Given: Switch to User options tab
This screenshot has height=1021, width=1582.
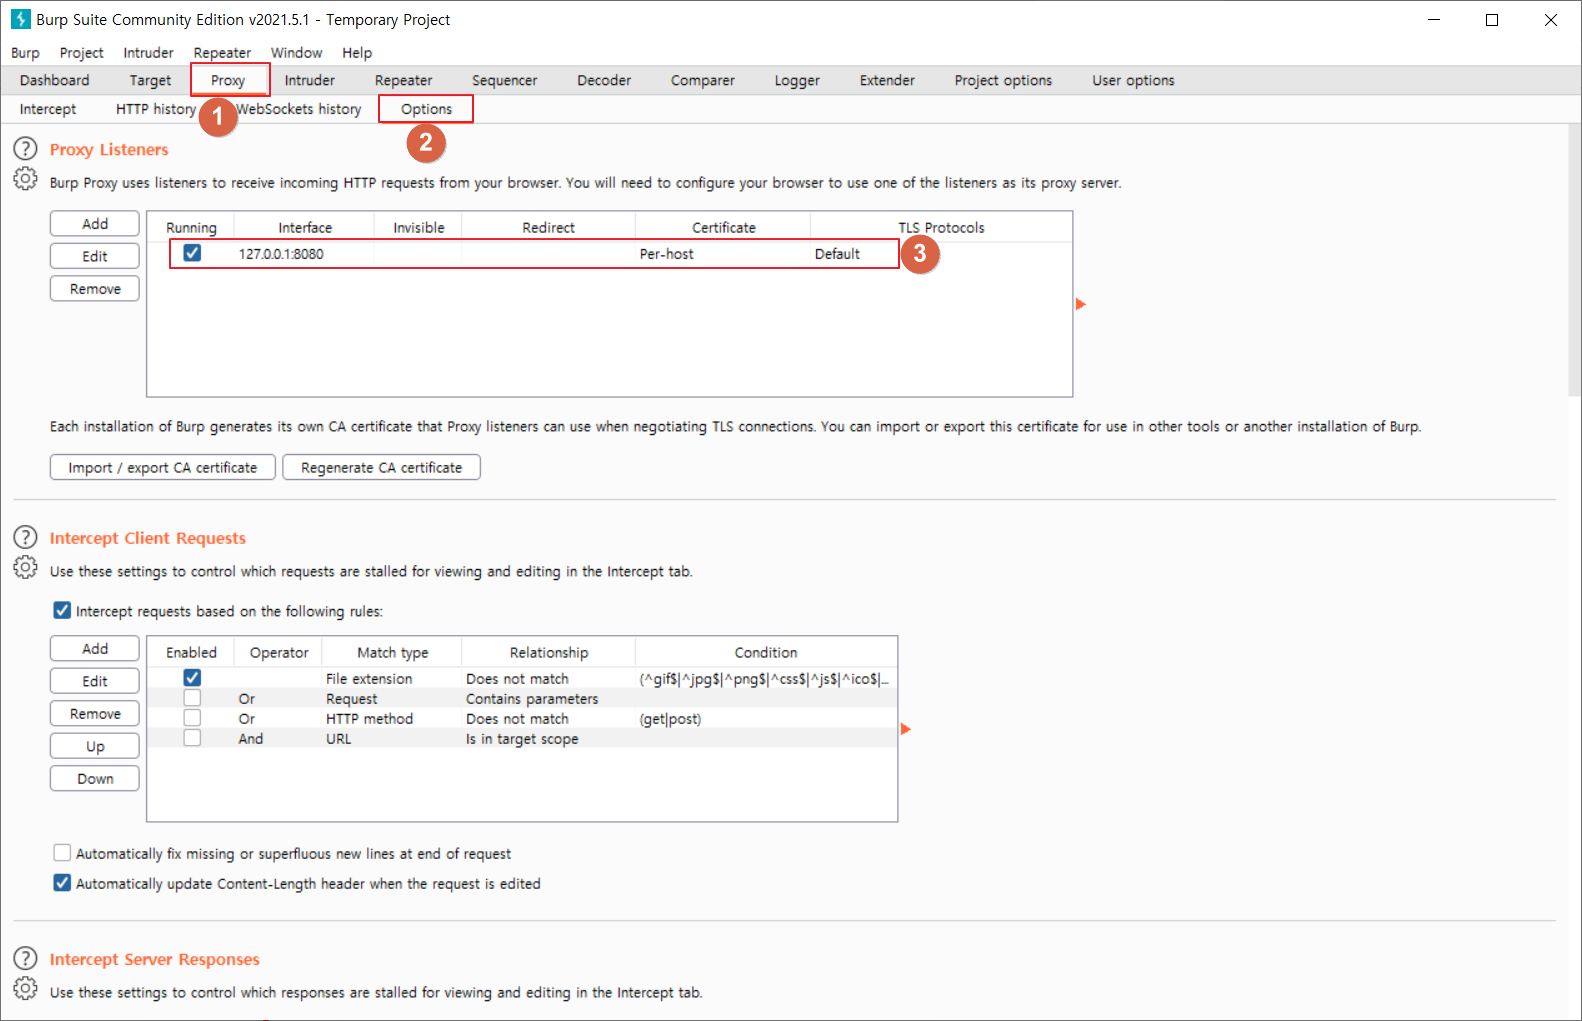Looking at the screenshot, I should click(1133, 80).
